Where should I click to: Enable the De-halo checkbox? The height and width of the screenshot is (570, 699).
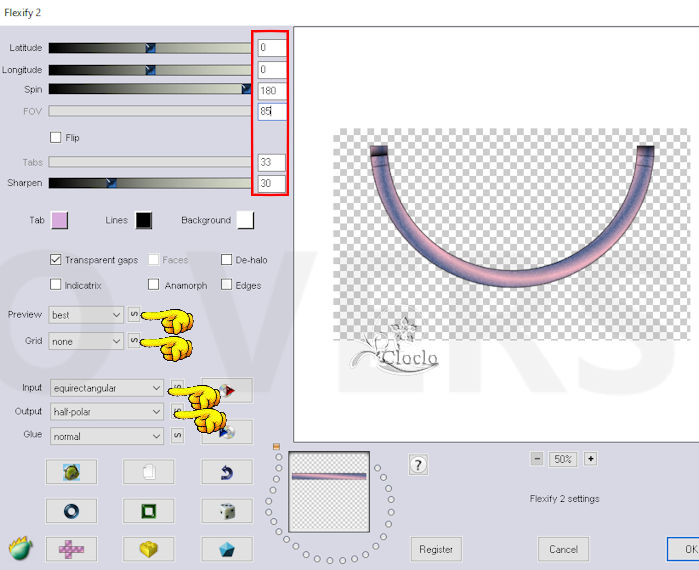coord(227,260)
